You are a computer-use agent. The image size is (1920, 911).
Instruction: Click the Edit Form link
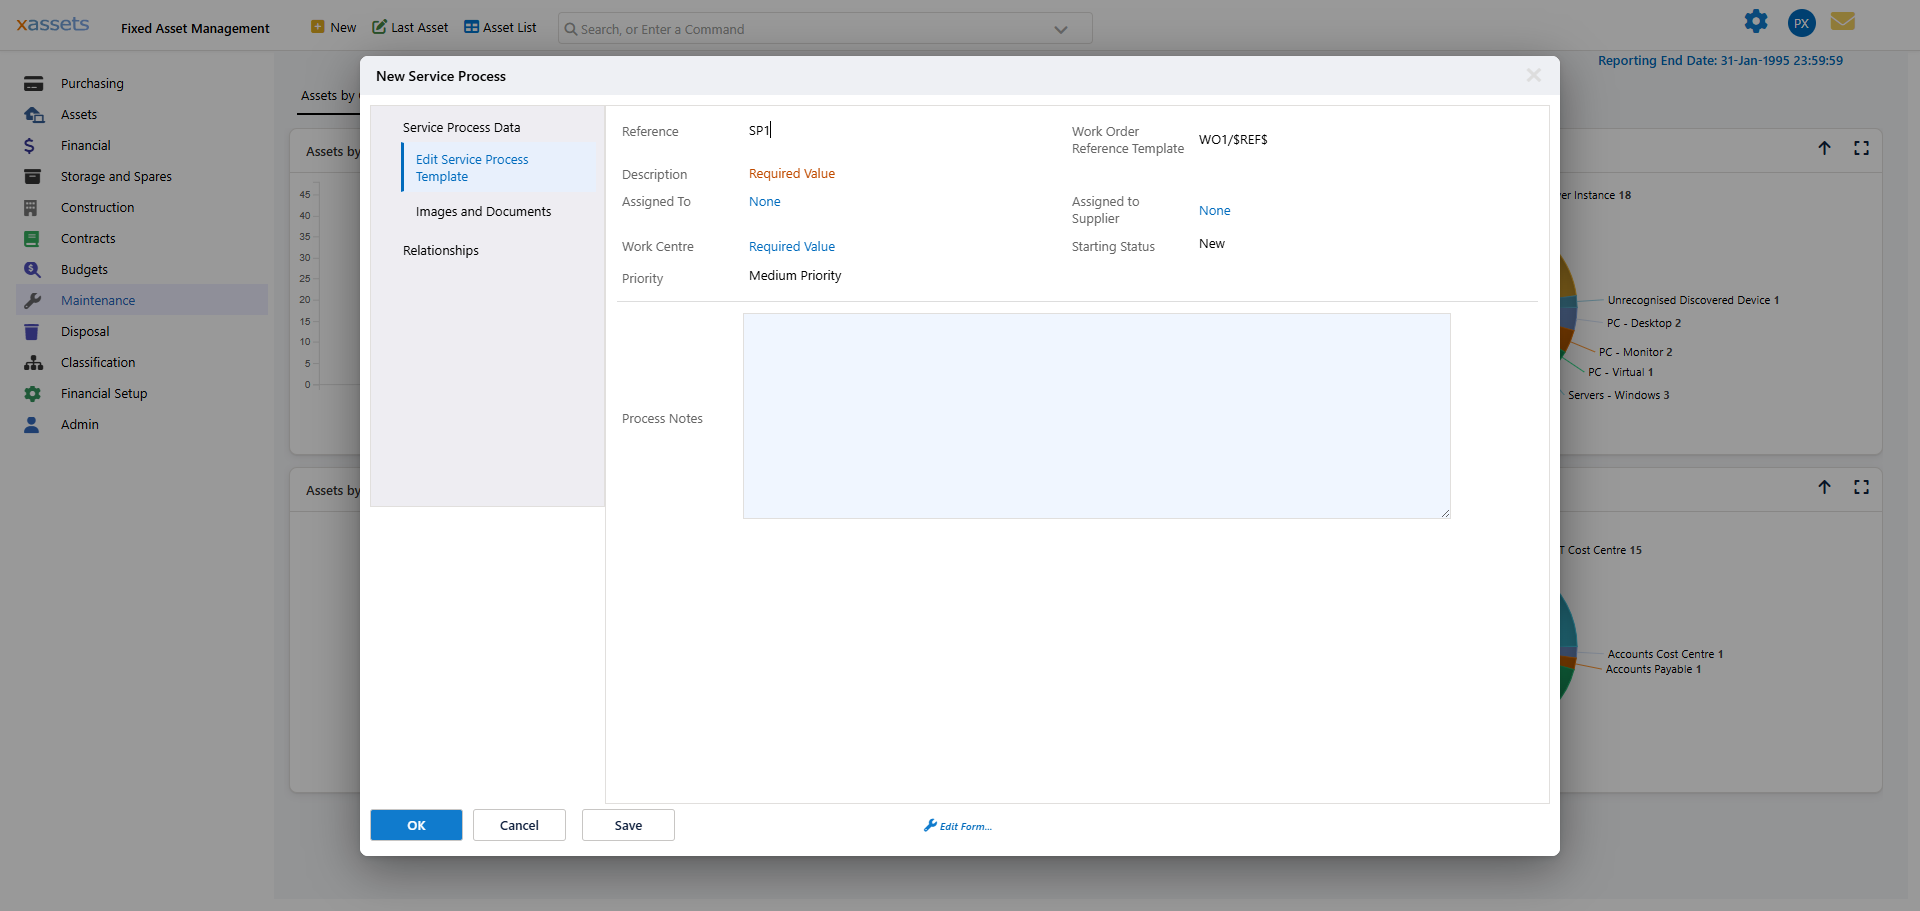[957, 825]
